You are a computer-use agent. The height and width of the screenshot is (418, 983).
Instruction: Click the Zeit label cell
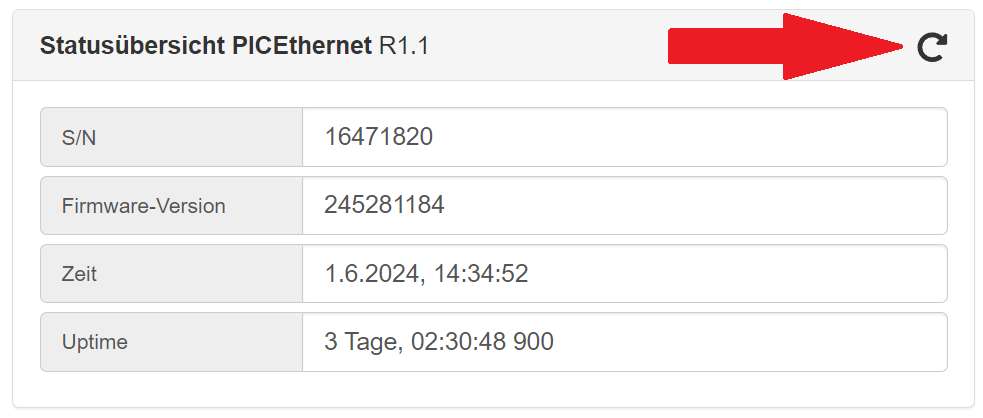click(x=171, y=273)
